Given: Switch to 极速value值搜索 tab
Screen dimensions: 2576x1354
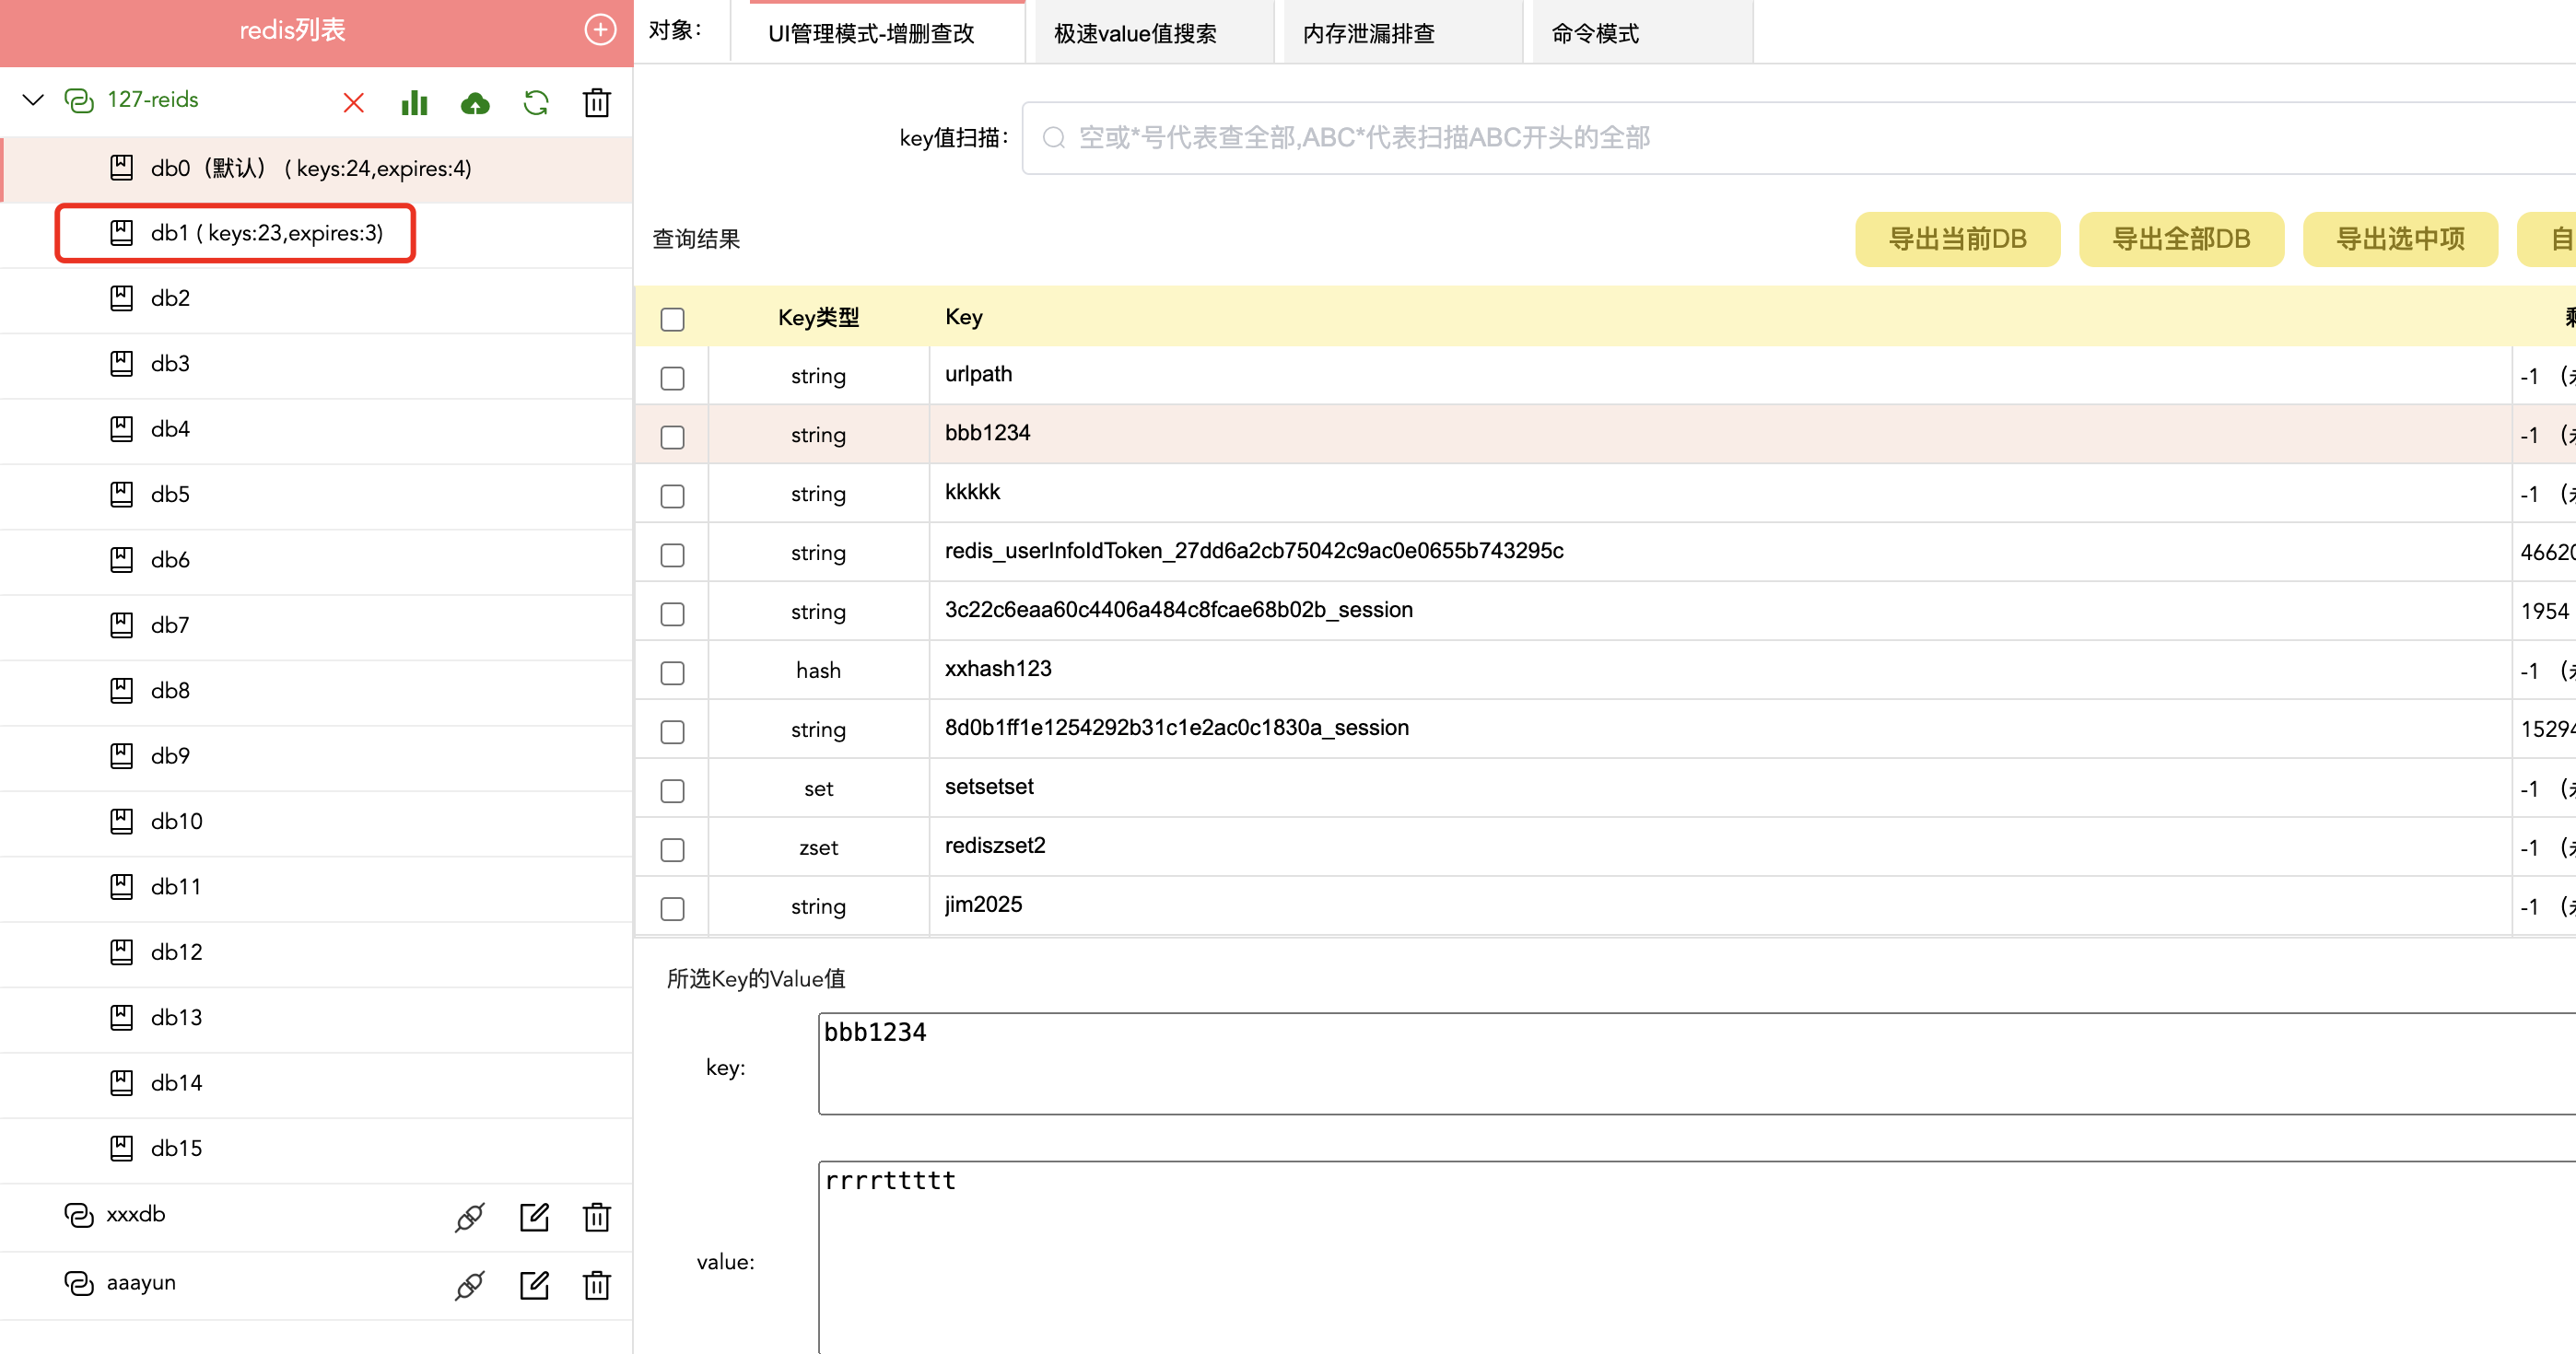Looking at the screenshot, I should pyautogui.click(x=1135, y=33).
